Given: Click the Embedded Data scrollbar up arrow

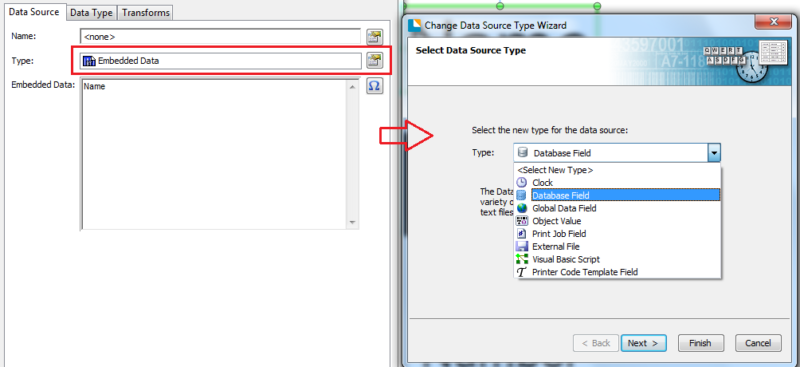Looking at the screenshot, I should click(352, 86).
